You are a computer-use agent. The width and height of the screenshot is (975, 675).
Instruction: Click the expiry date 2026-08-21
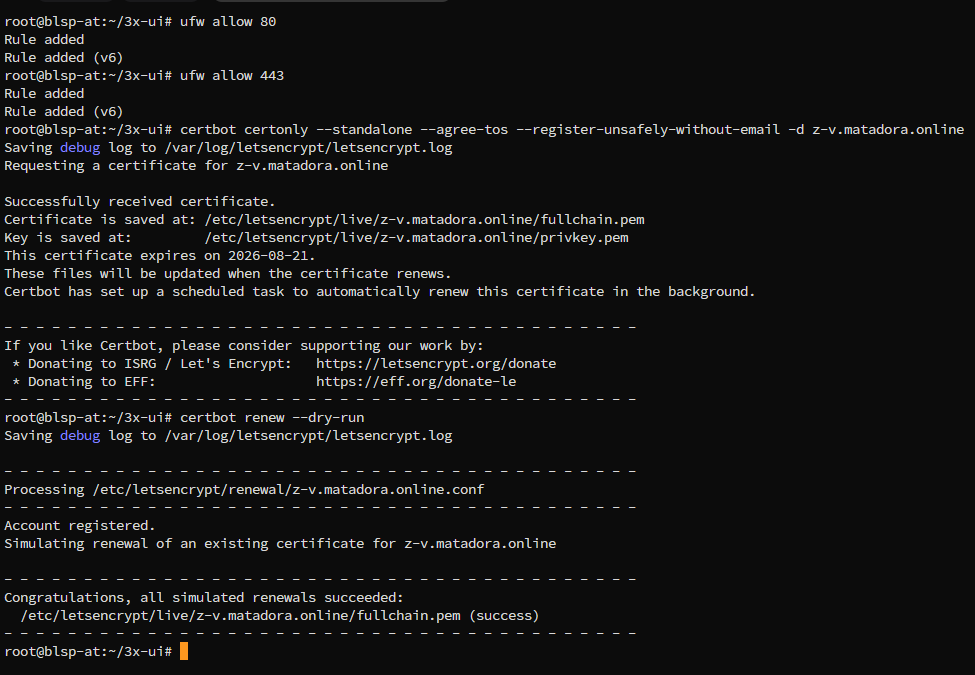[x=271, y=255]
